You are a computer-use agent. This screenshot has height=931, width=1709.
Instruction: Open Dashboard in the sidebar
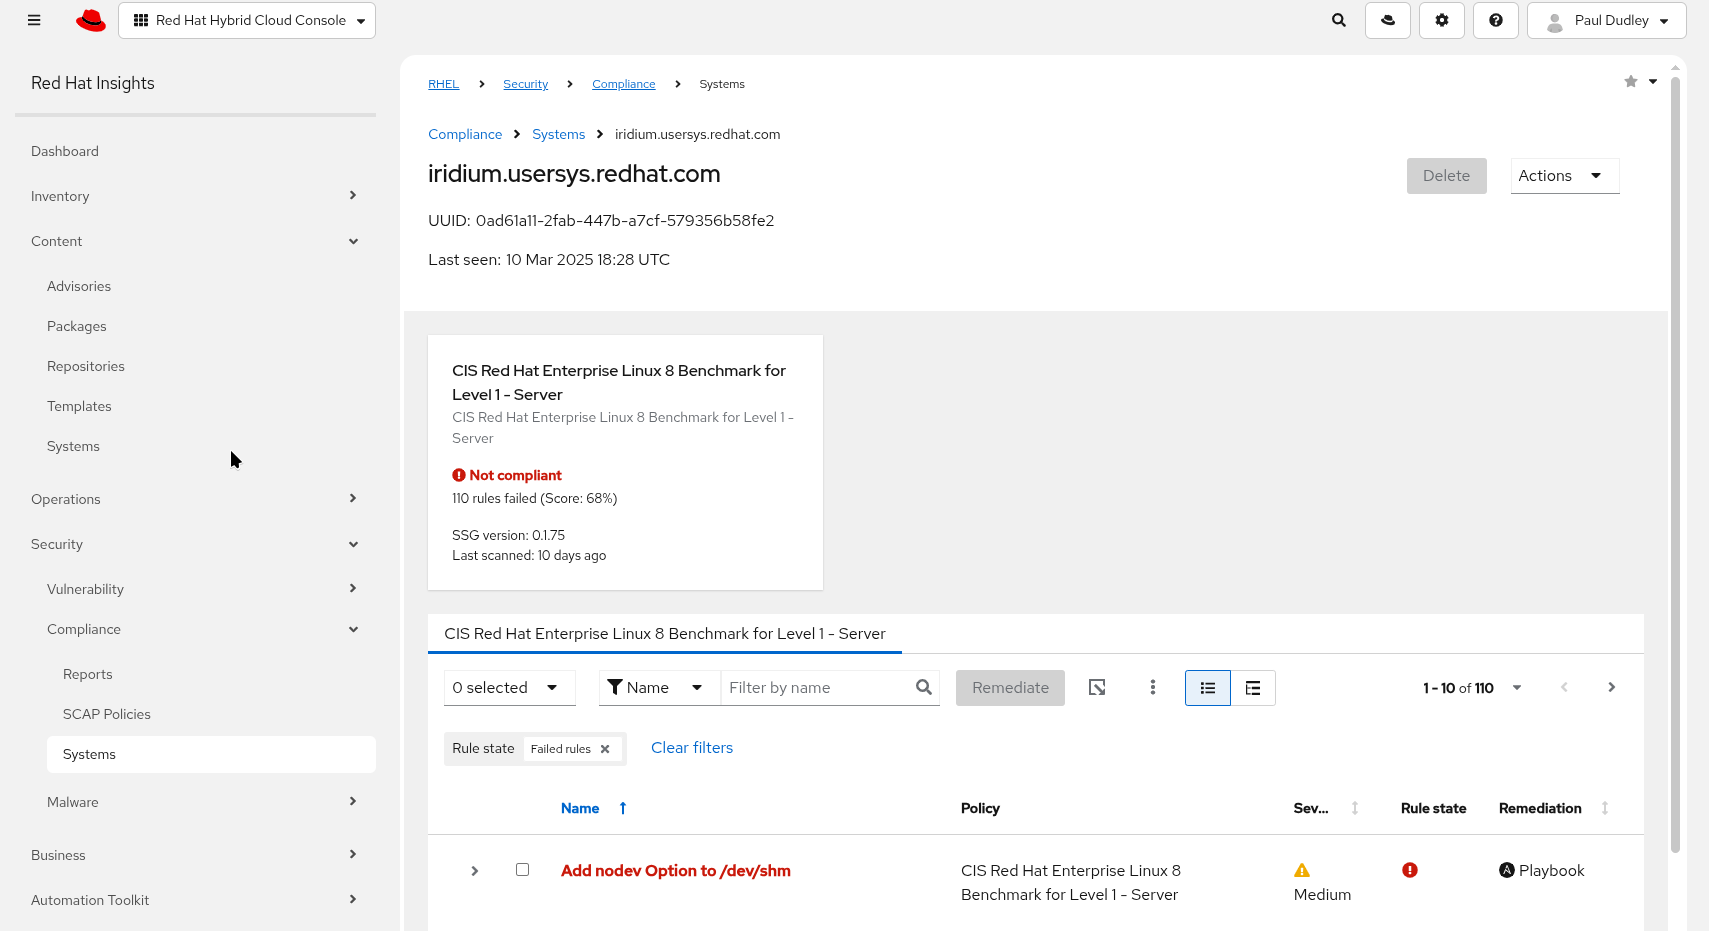coord(65,151)
